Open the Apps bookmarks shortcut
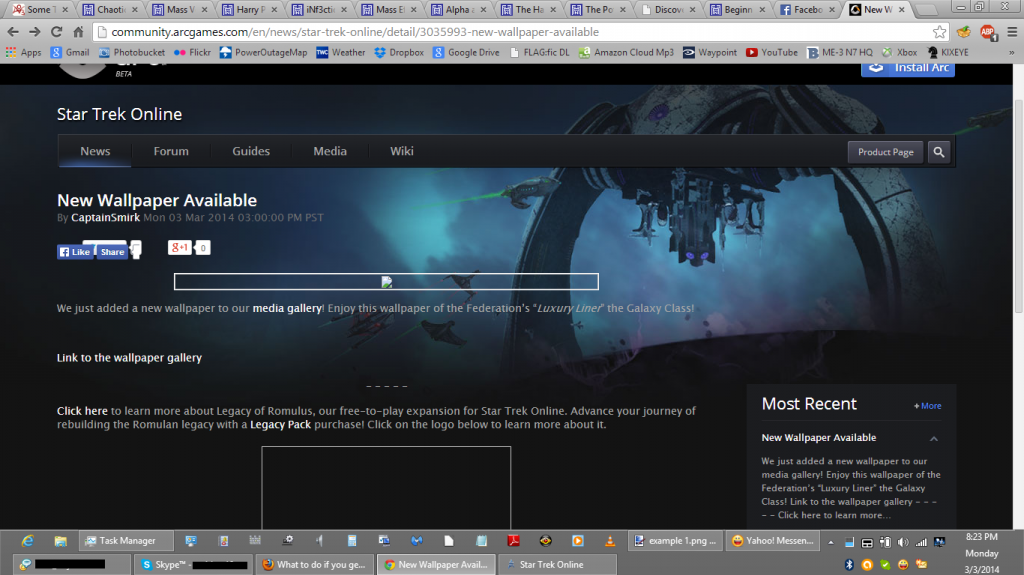Screen dimensions: 1024x575 [24, 52]
